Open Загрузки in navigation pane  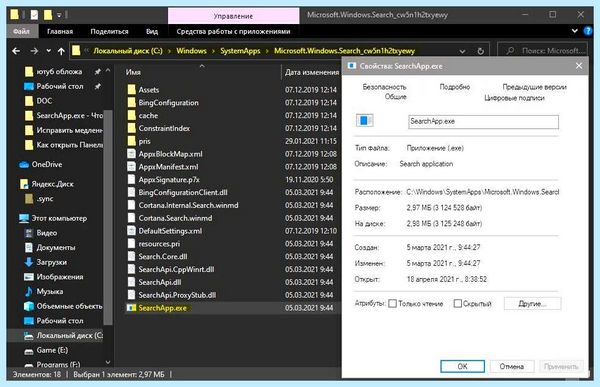click(52, 262)
